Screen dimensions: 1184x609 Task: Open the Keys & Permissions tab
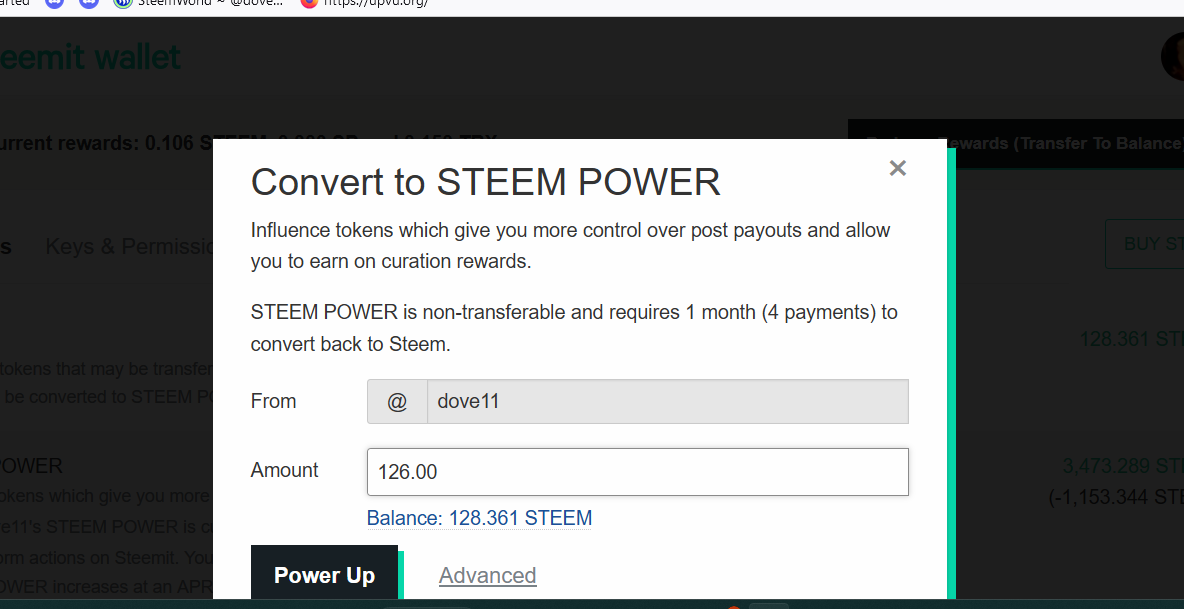tap(130, 246)
